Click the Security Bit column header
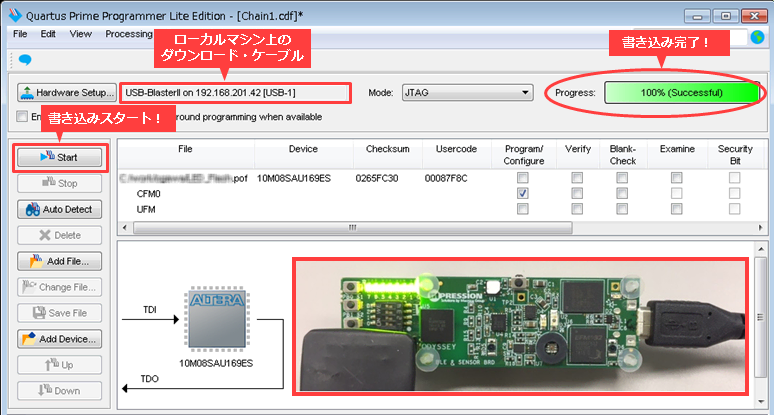 coord(735,154)
